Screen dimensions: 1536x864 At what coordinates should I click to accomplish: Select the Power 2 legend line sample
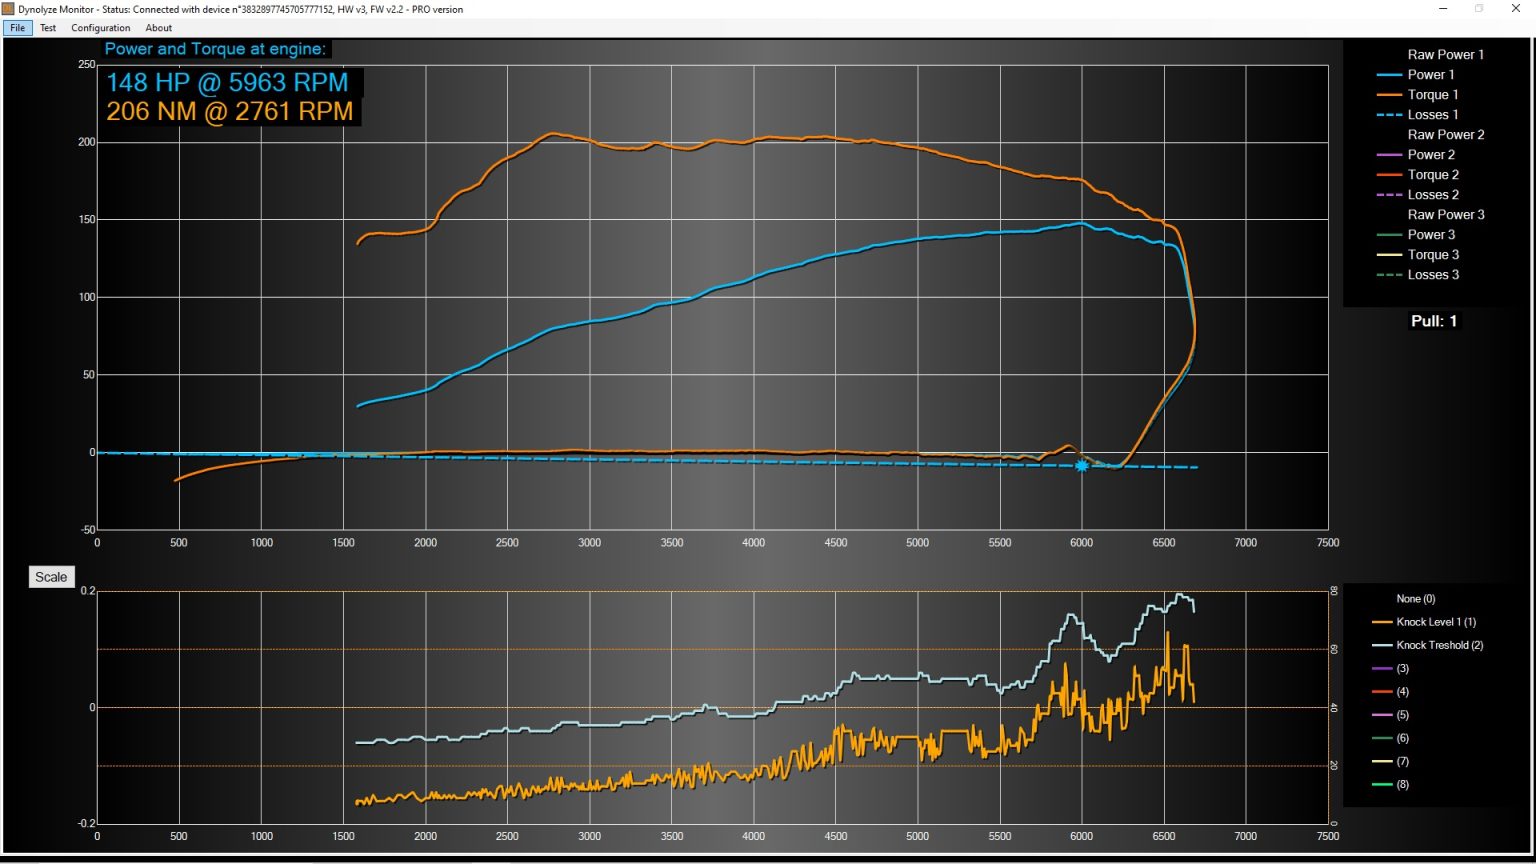coord(1390,154)
